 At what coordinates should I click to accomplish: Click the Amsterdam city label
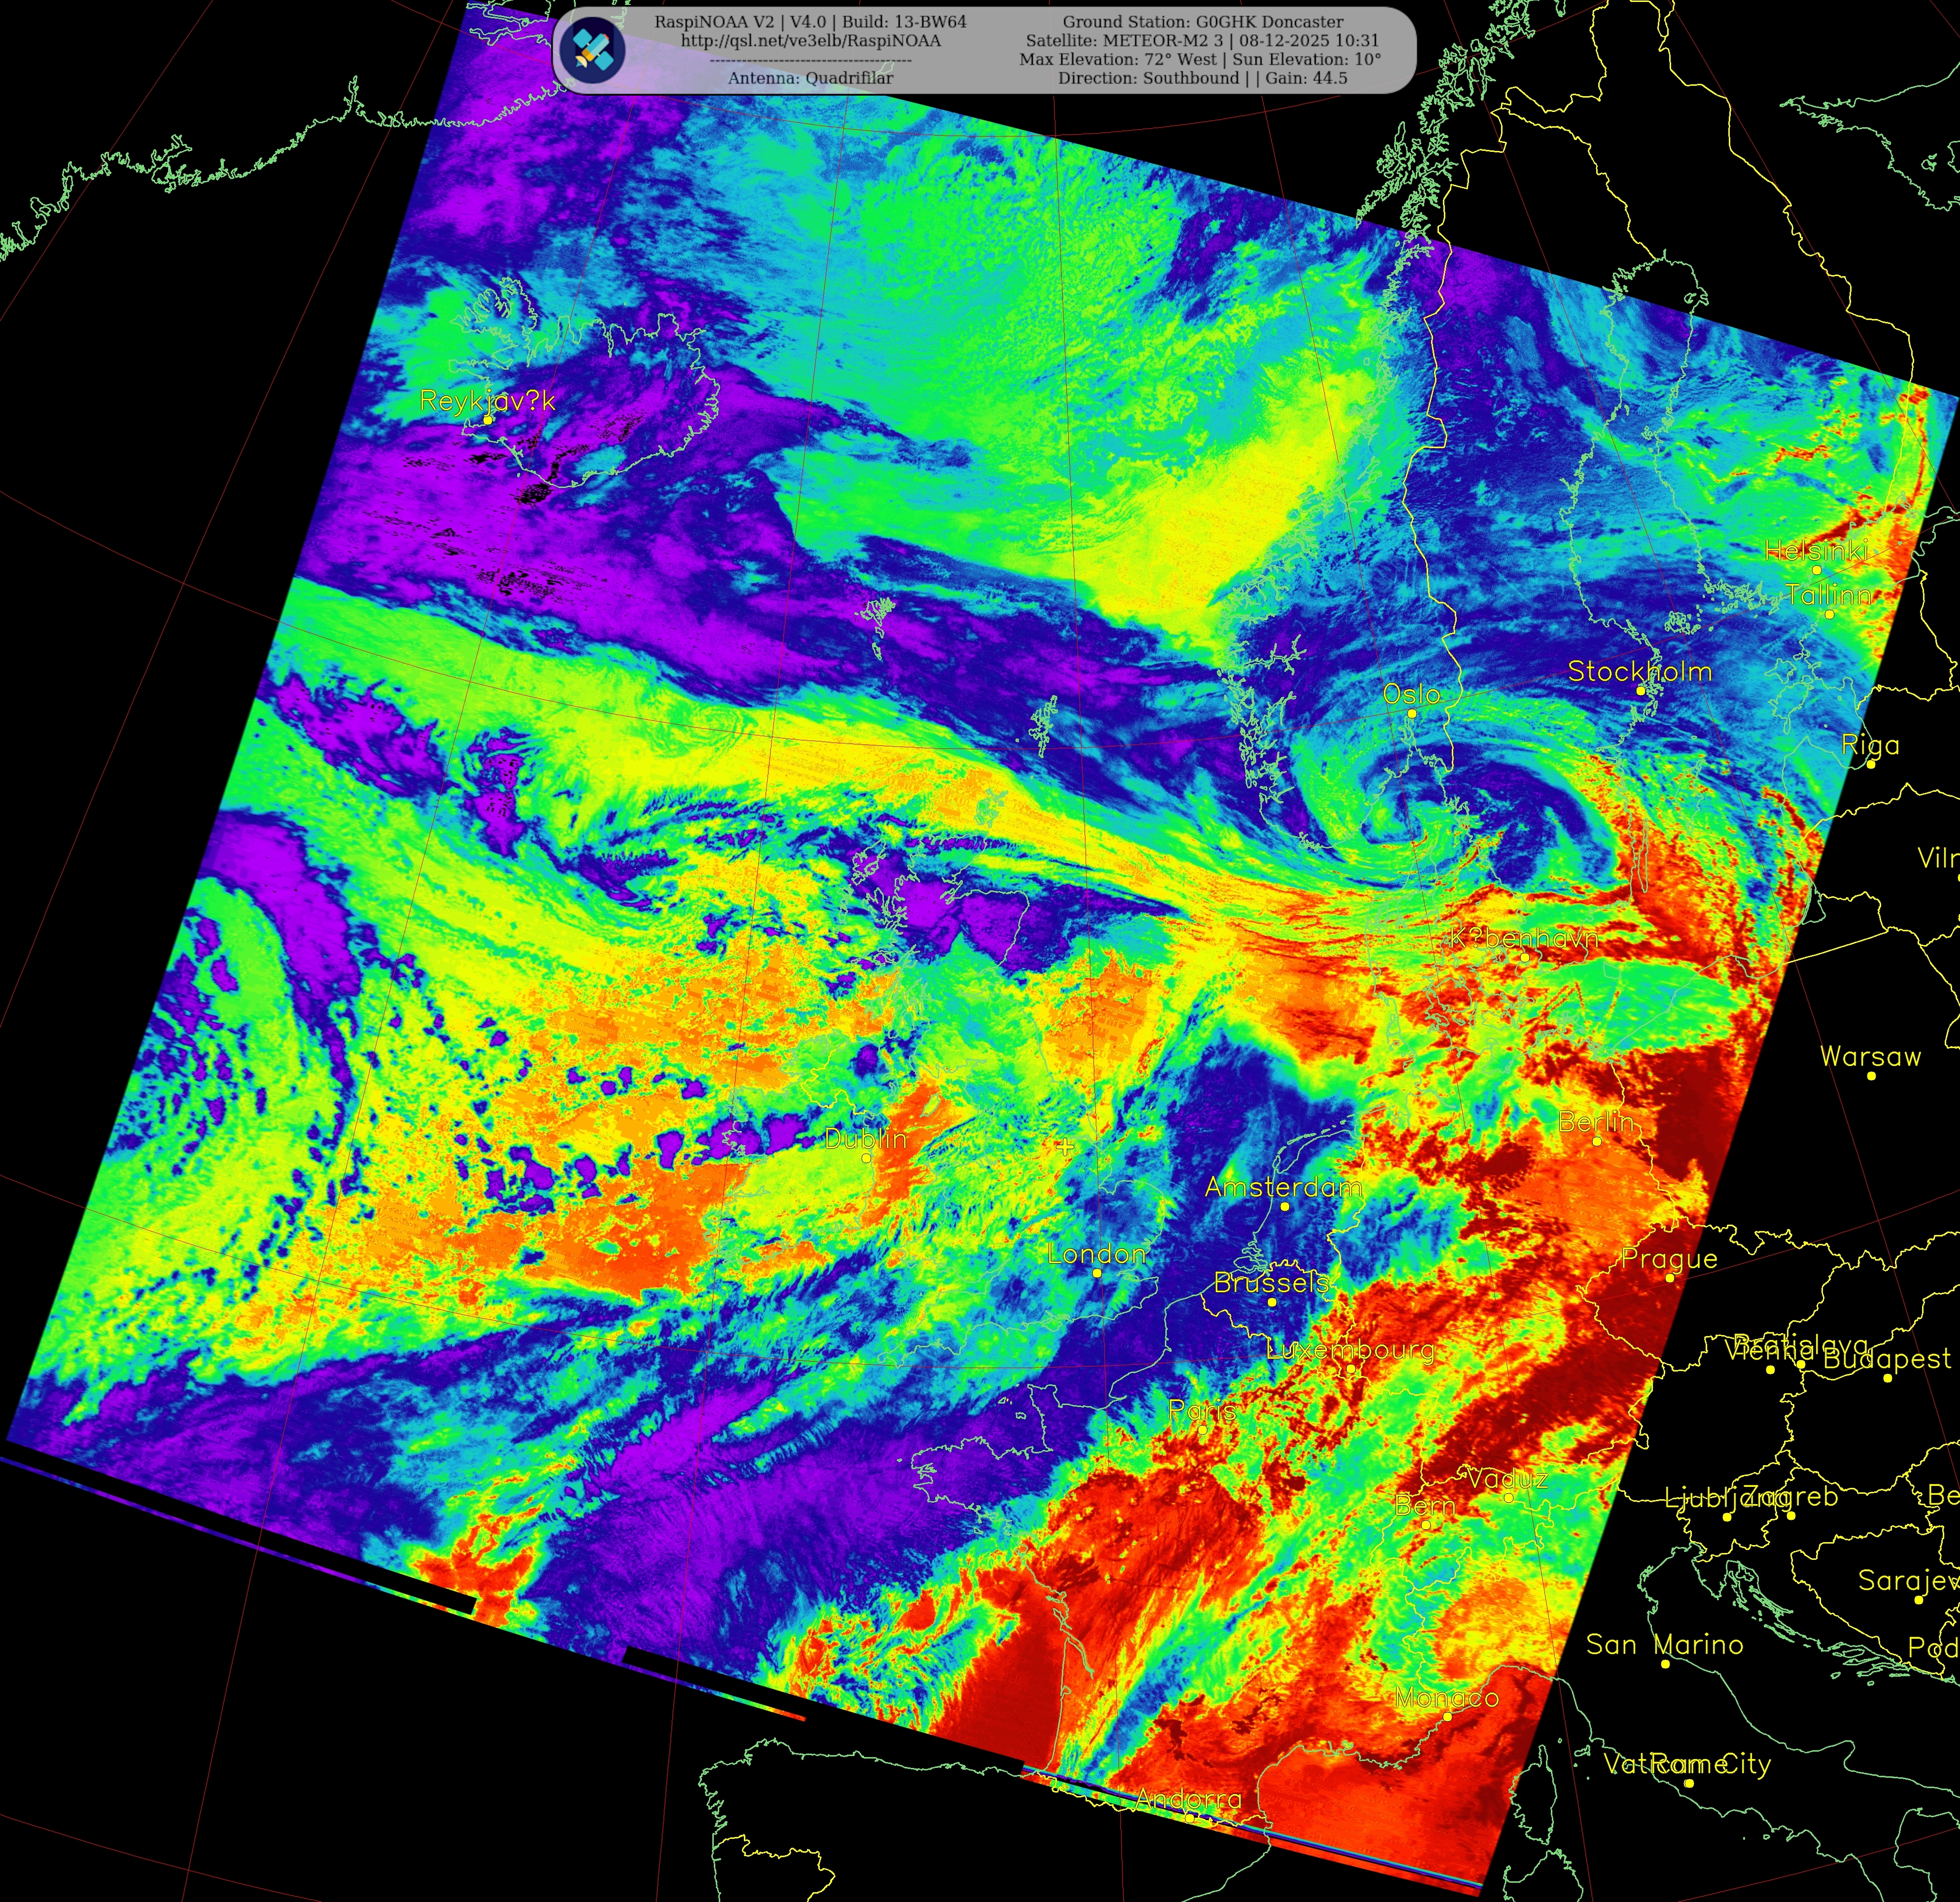(1283, 1187)
